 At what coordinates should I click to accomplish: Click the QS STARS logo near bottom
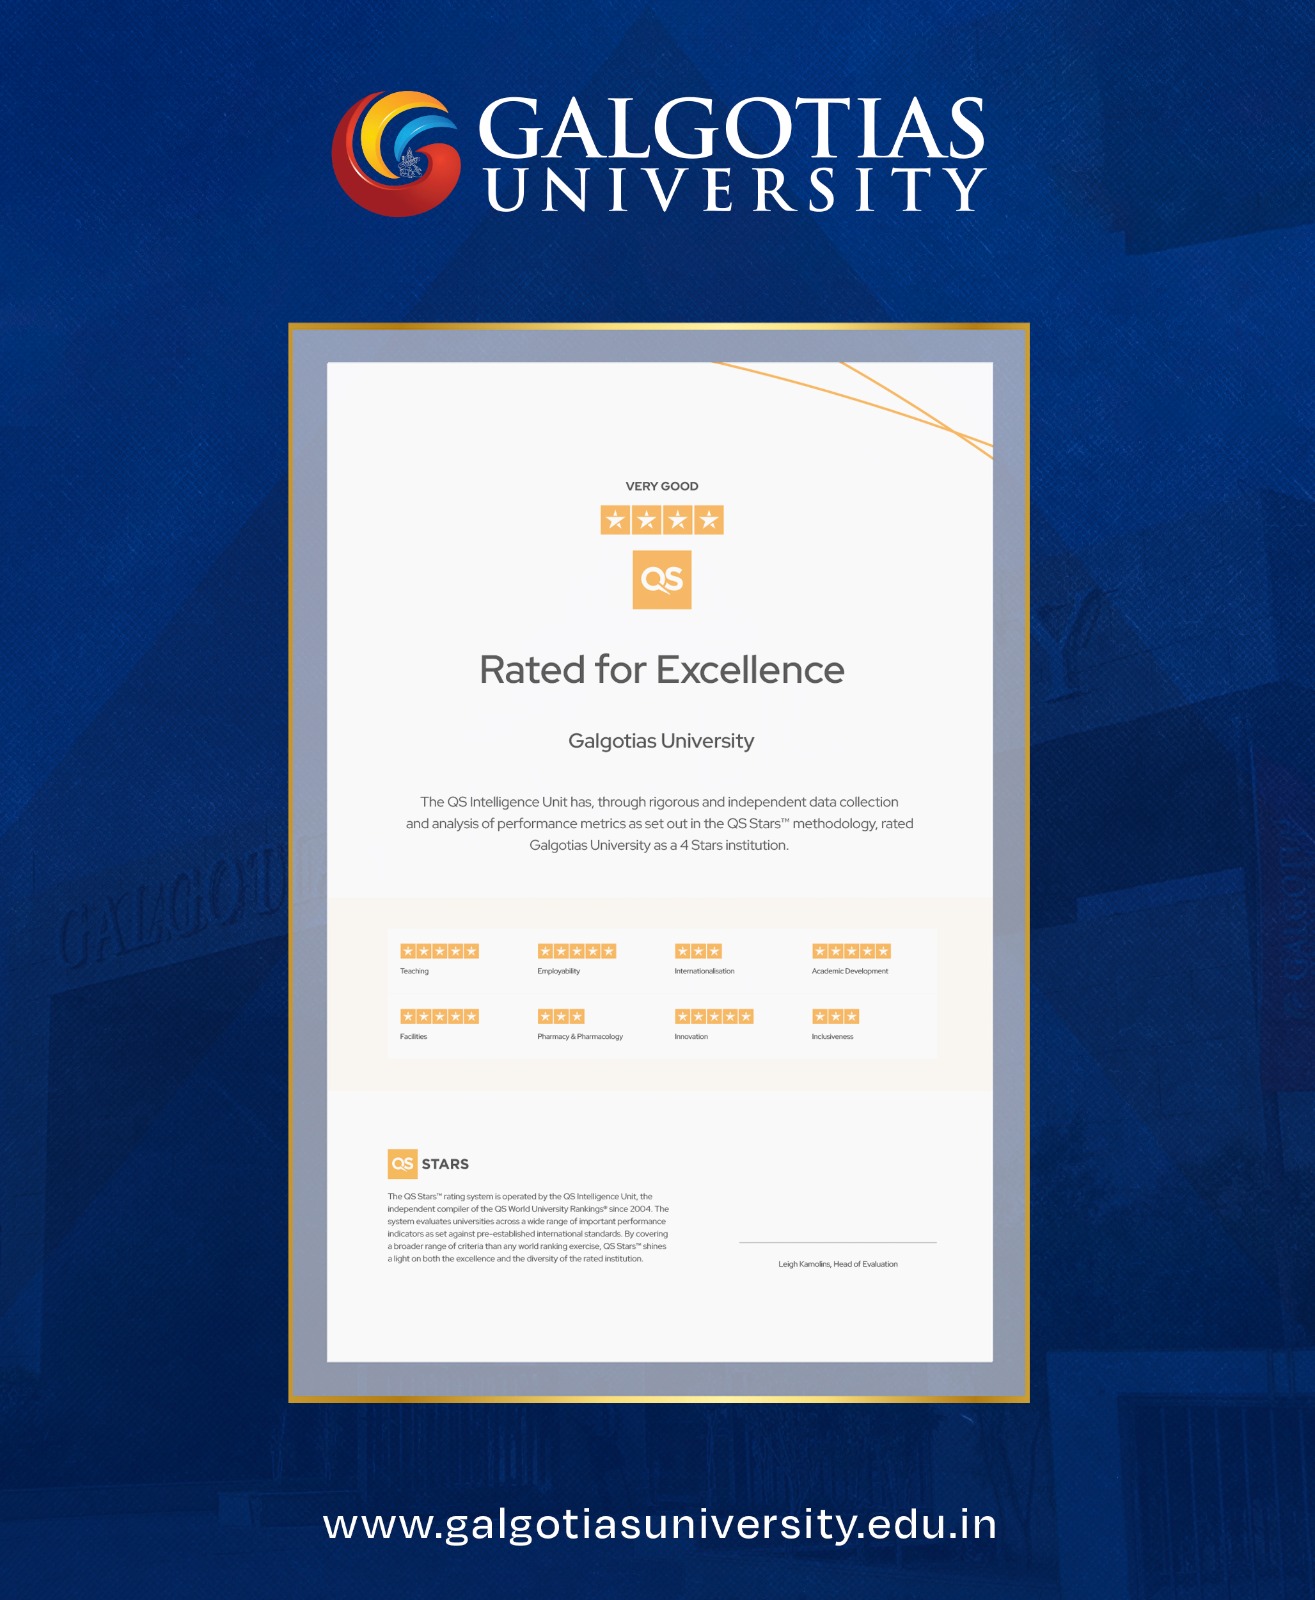pyautogui.click(x=428, y=1164)
